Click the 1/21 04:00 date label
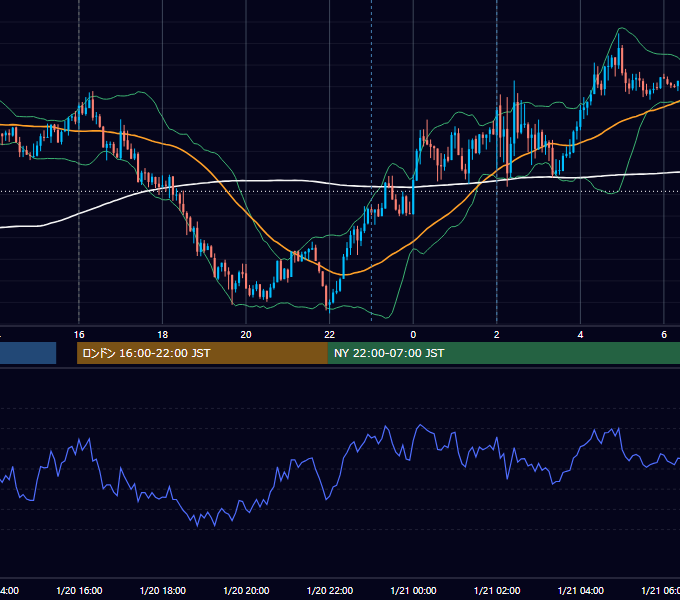The image size is (680, 600). (581, 591)
